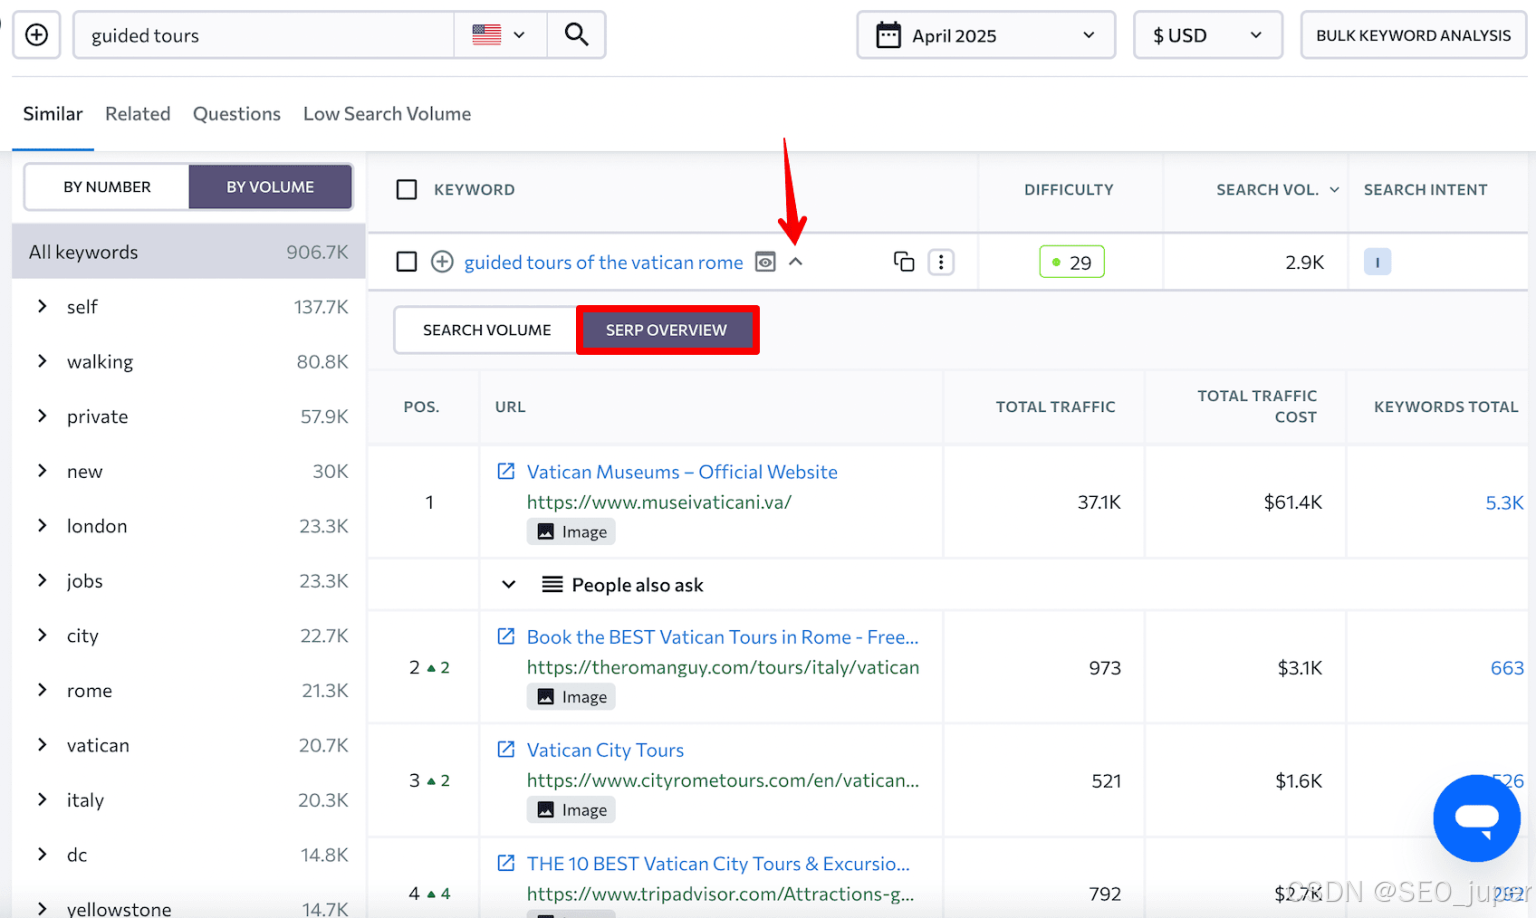Click the Search Intent column header
This screenshot has width=1536, height=918.
click(x=1426, y=189)
